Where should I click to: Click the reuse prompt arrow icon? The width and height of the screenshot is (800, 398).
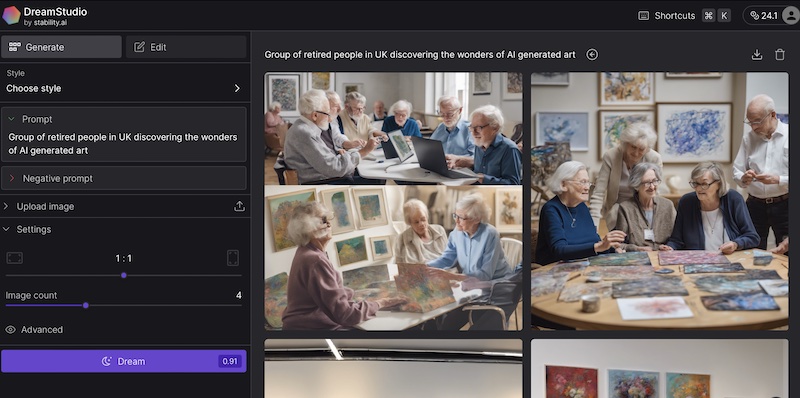(592, 55)
